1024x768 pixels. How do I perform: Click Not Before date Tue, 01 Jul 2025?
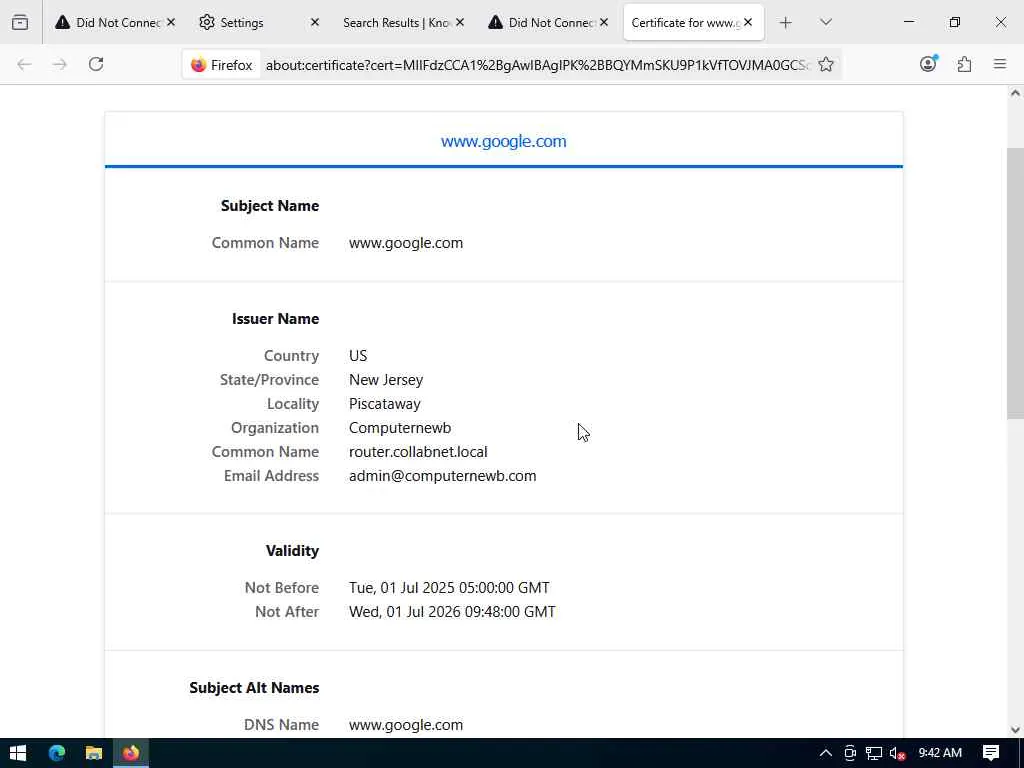(x=449, y=588)
